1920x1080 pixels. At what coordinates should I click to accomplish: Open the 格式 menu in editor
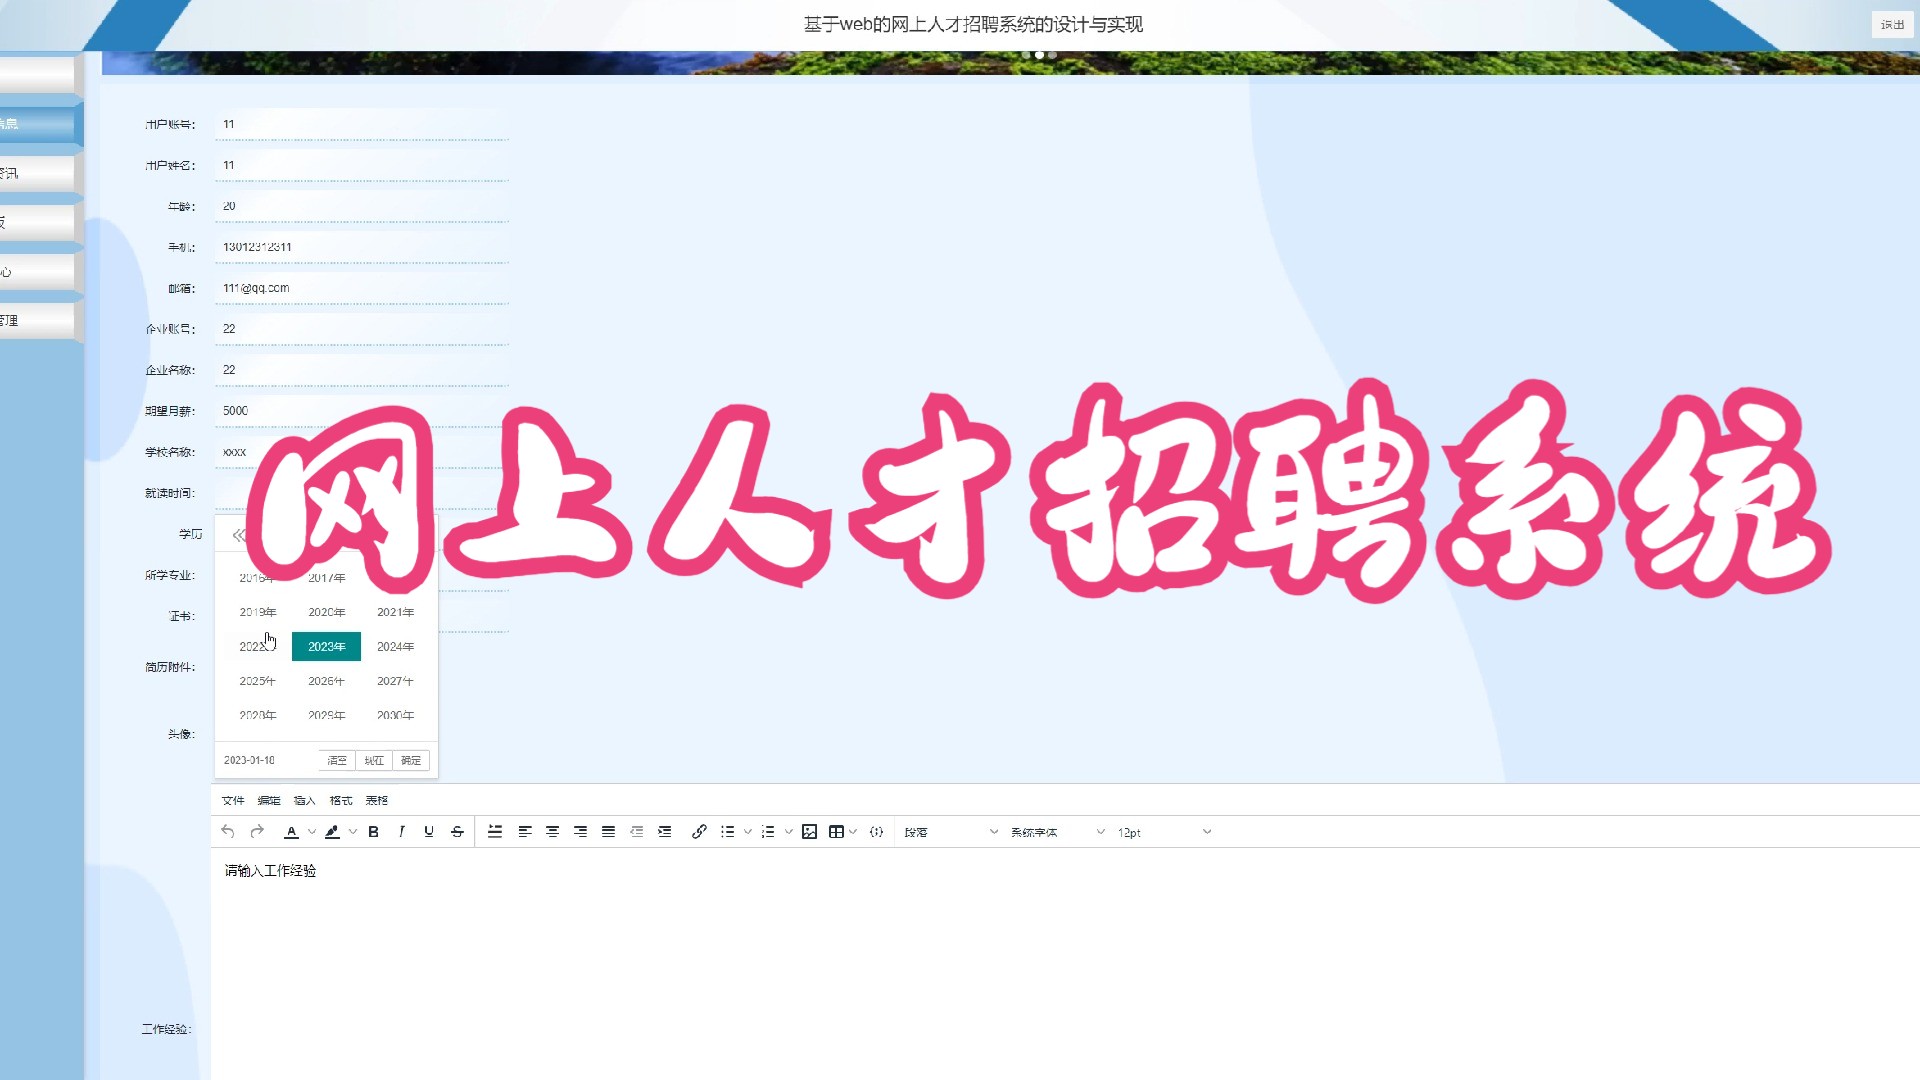pos(341,800)
